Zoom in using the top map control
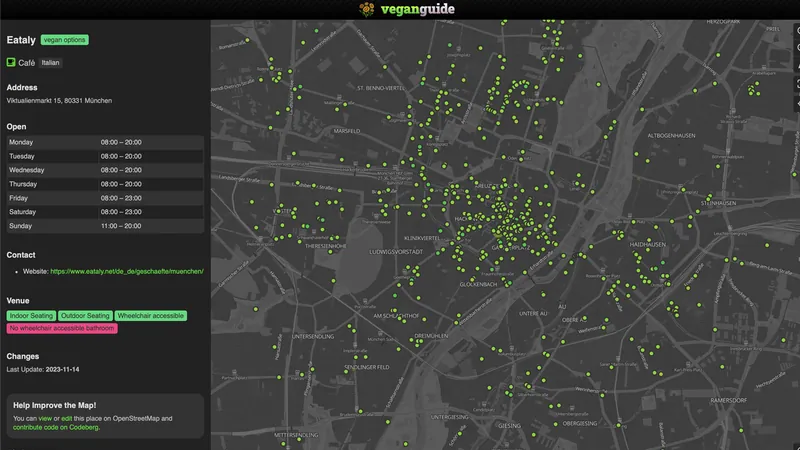Screen dimensions: 800x450 (796, 31)
